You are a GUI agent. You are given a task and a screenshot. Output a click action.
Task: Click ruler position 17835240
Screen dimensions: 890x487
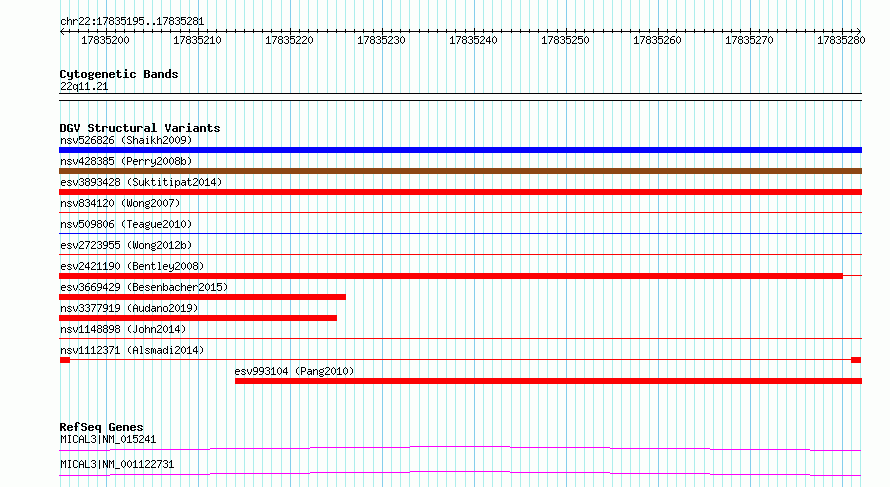473,40
